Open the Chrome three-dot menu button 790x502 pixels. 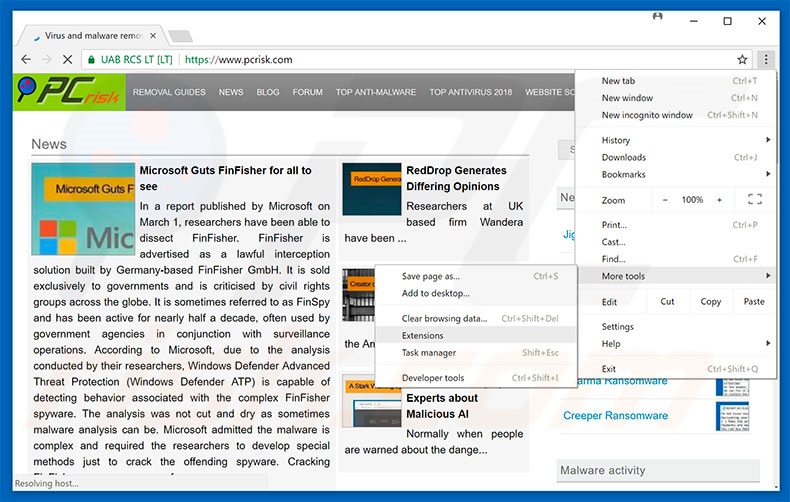click(765, 59)
